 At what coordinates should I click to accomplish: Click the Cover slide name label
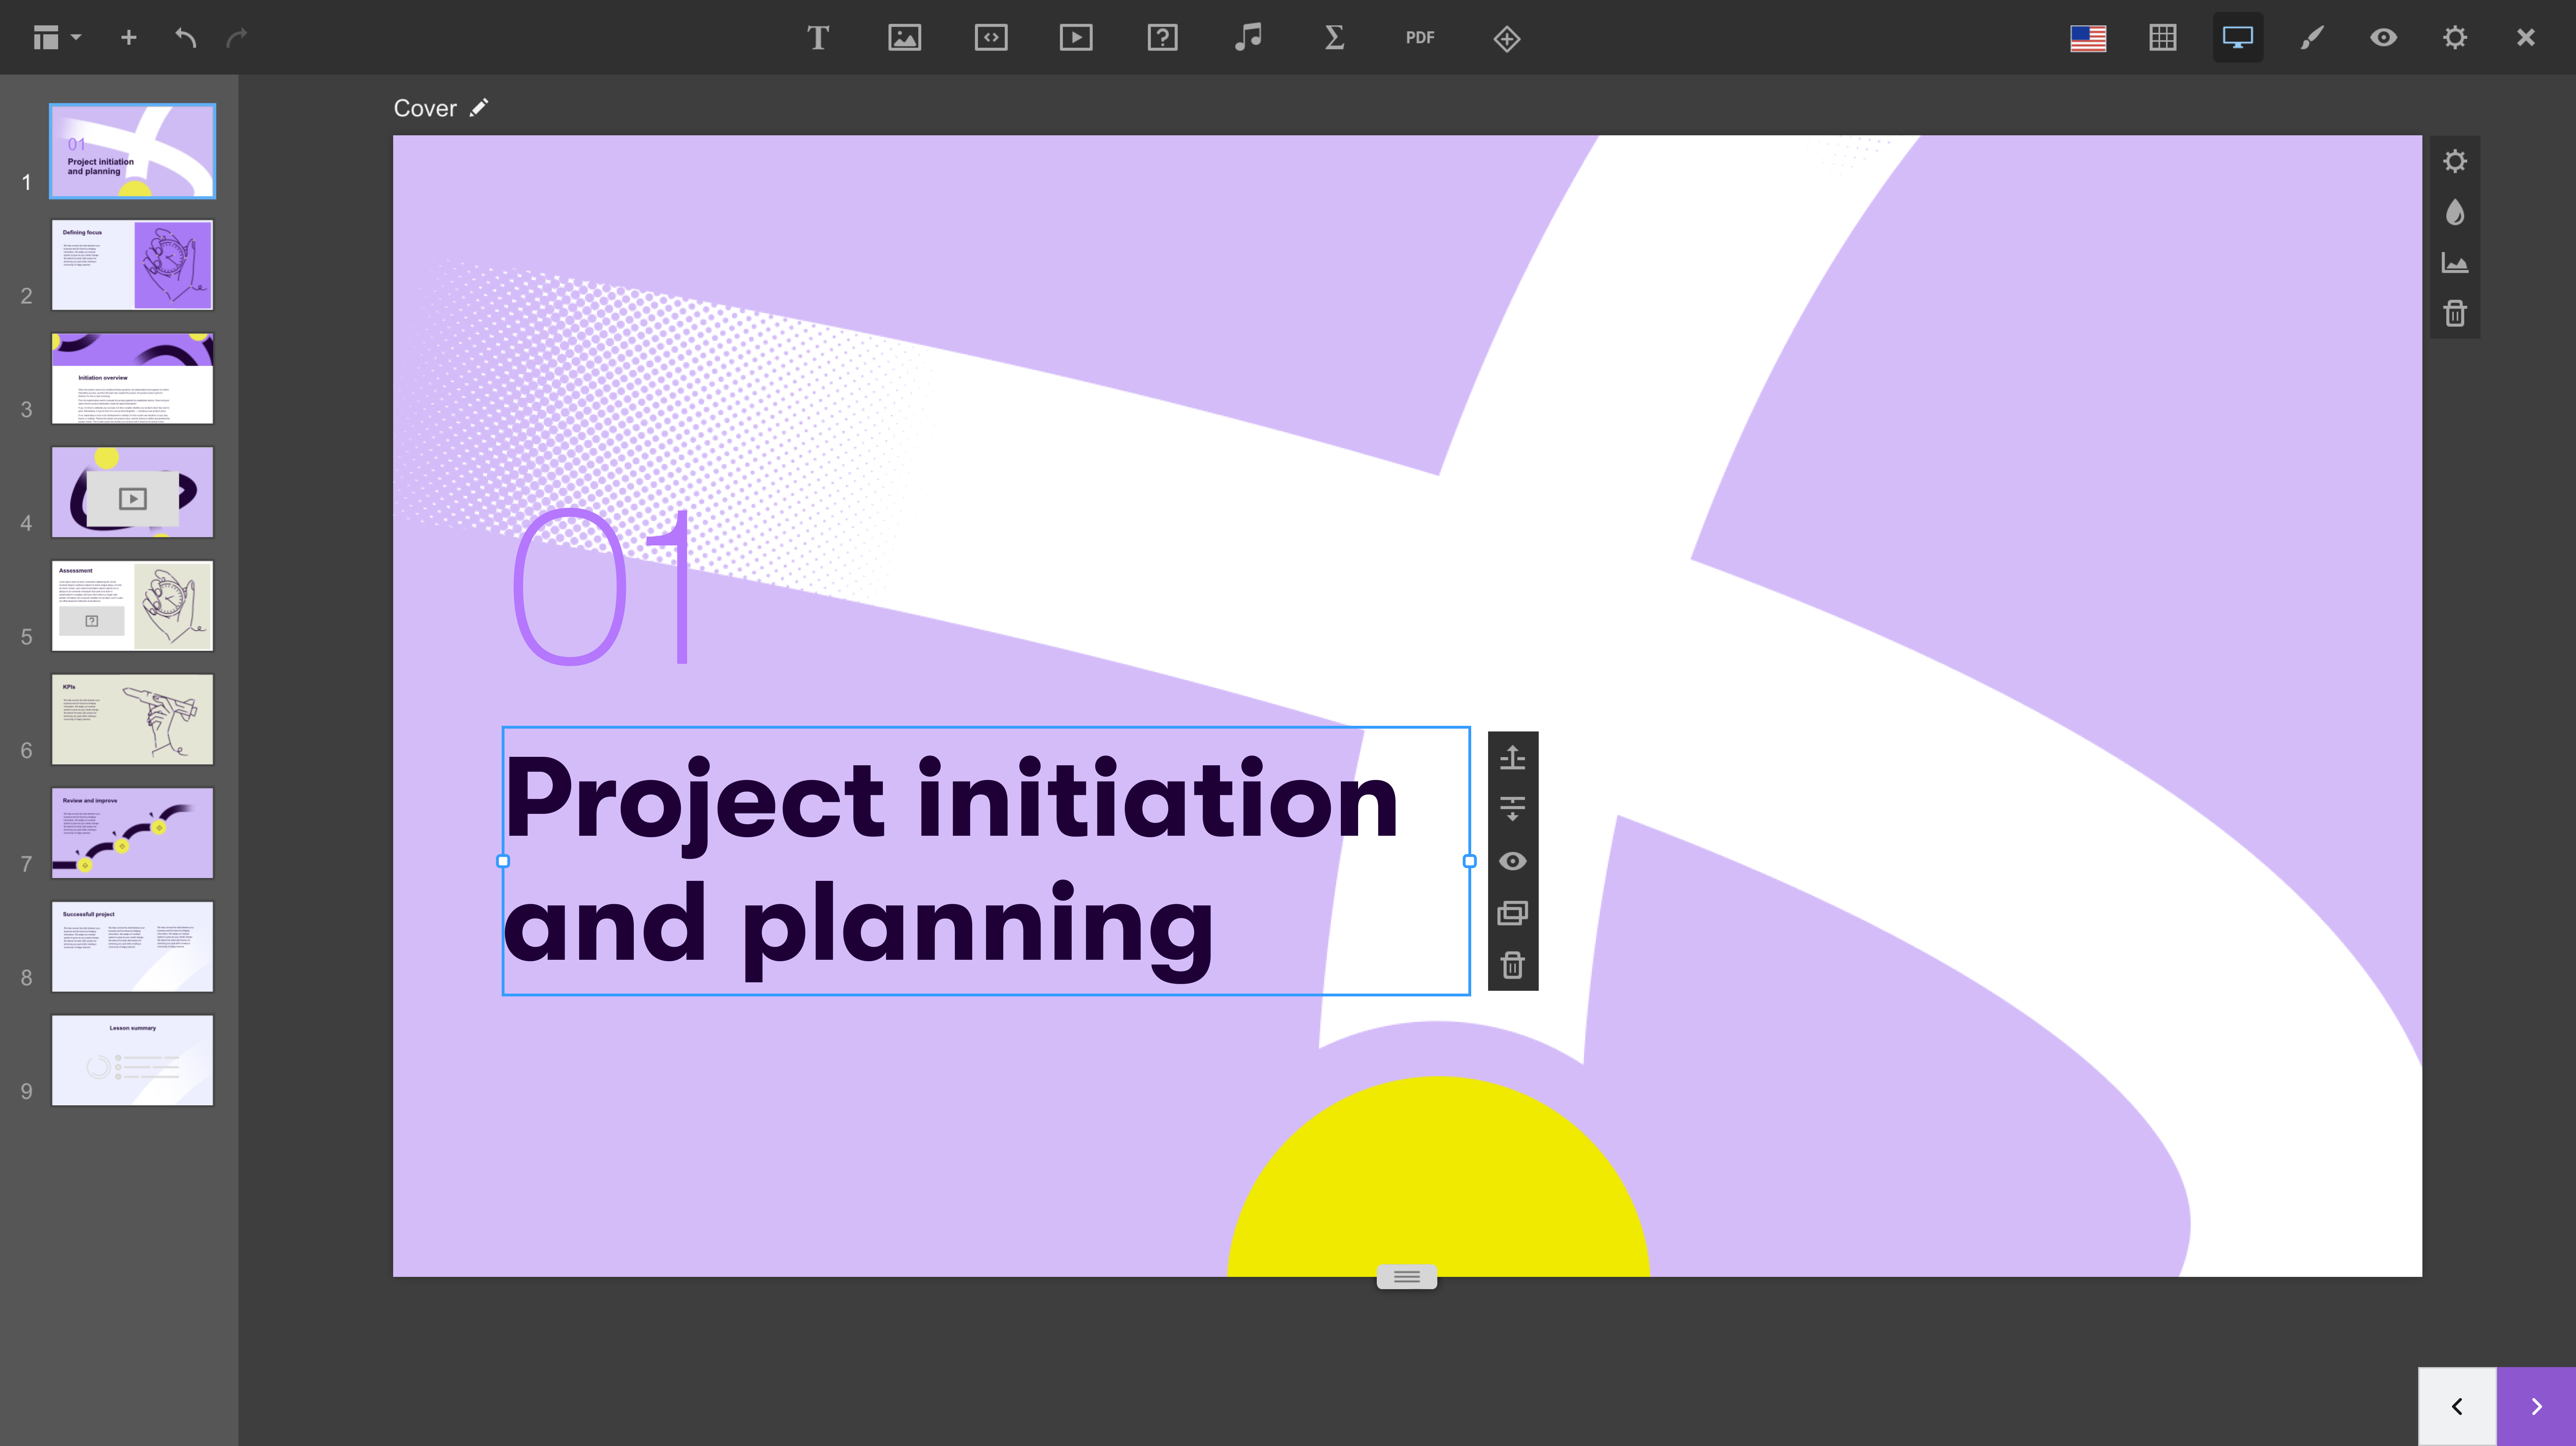pos(425,108)
